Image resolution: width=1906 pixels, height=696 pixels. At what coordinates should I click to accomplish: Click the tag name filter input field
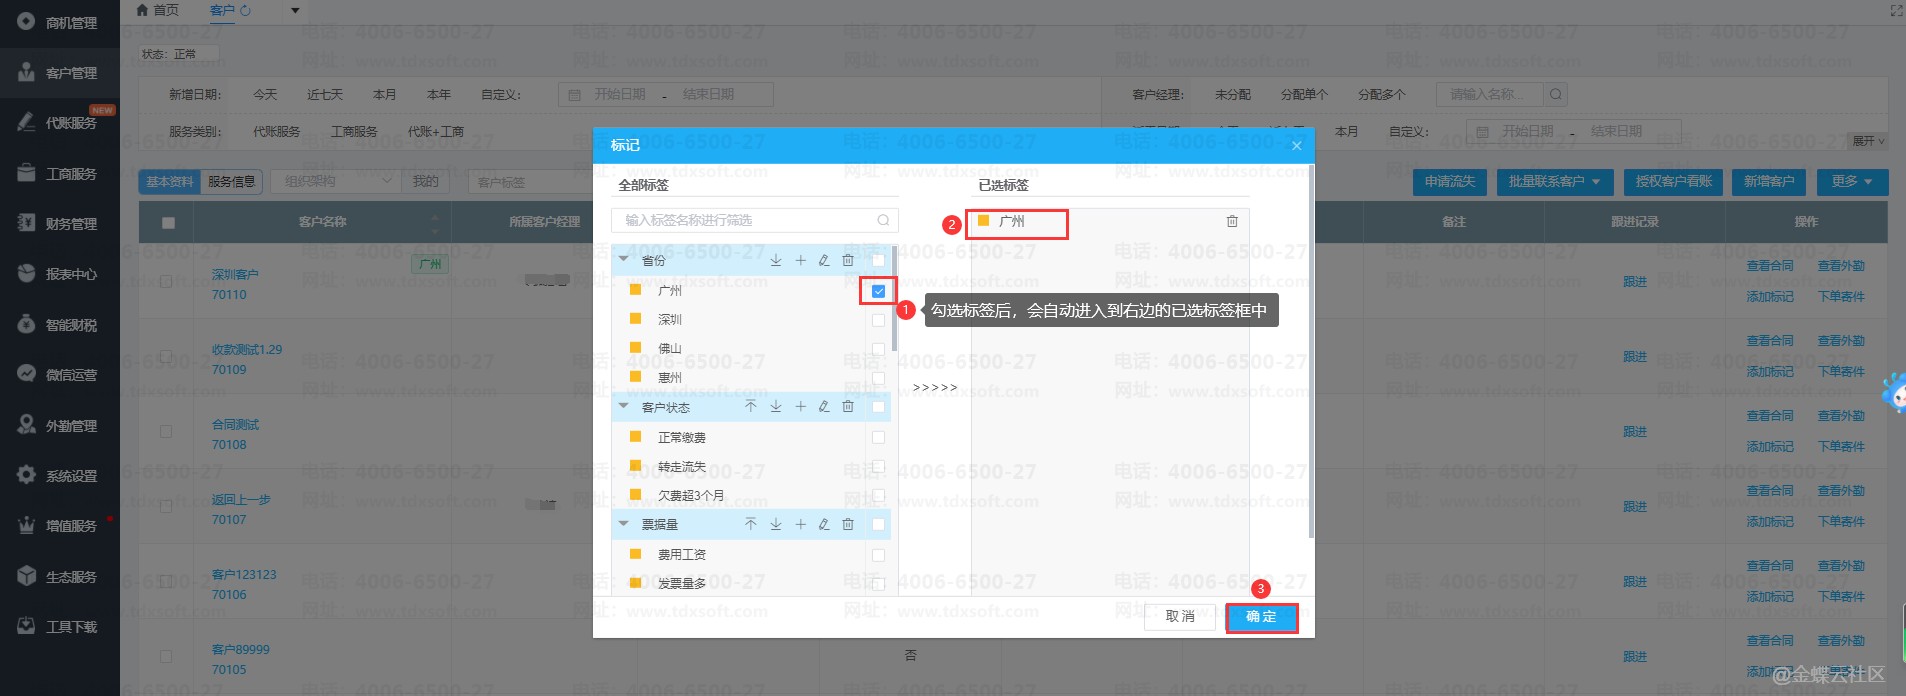coord(745,220)
